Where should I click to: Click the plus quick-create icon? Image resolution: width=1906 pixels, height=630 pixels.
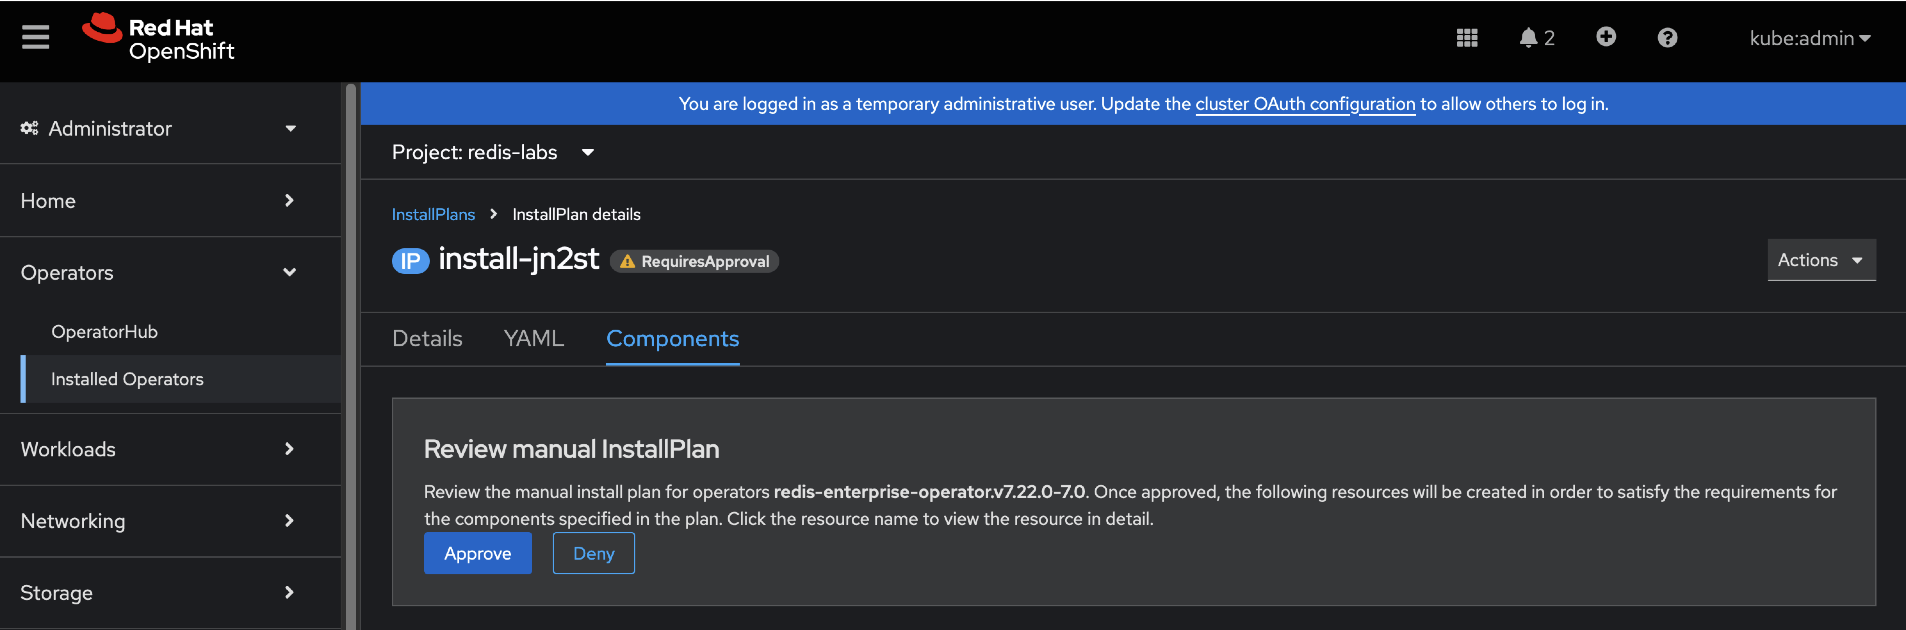pyautogui.click(x=1606, y=37)
